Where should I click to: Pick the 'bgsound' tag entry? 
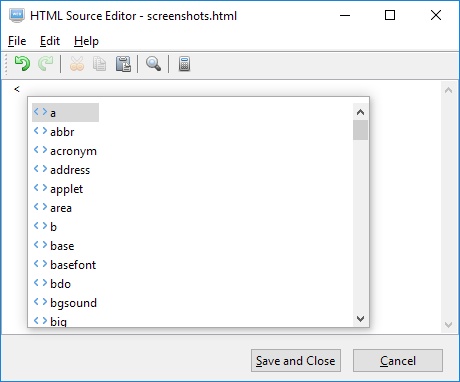(65, 303)
